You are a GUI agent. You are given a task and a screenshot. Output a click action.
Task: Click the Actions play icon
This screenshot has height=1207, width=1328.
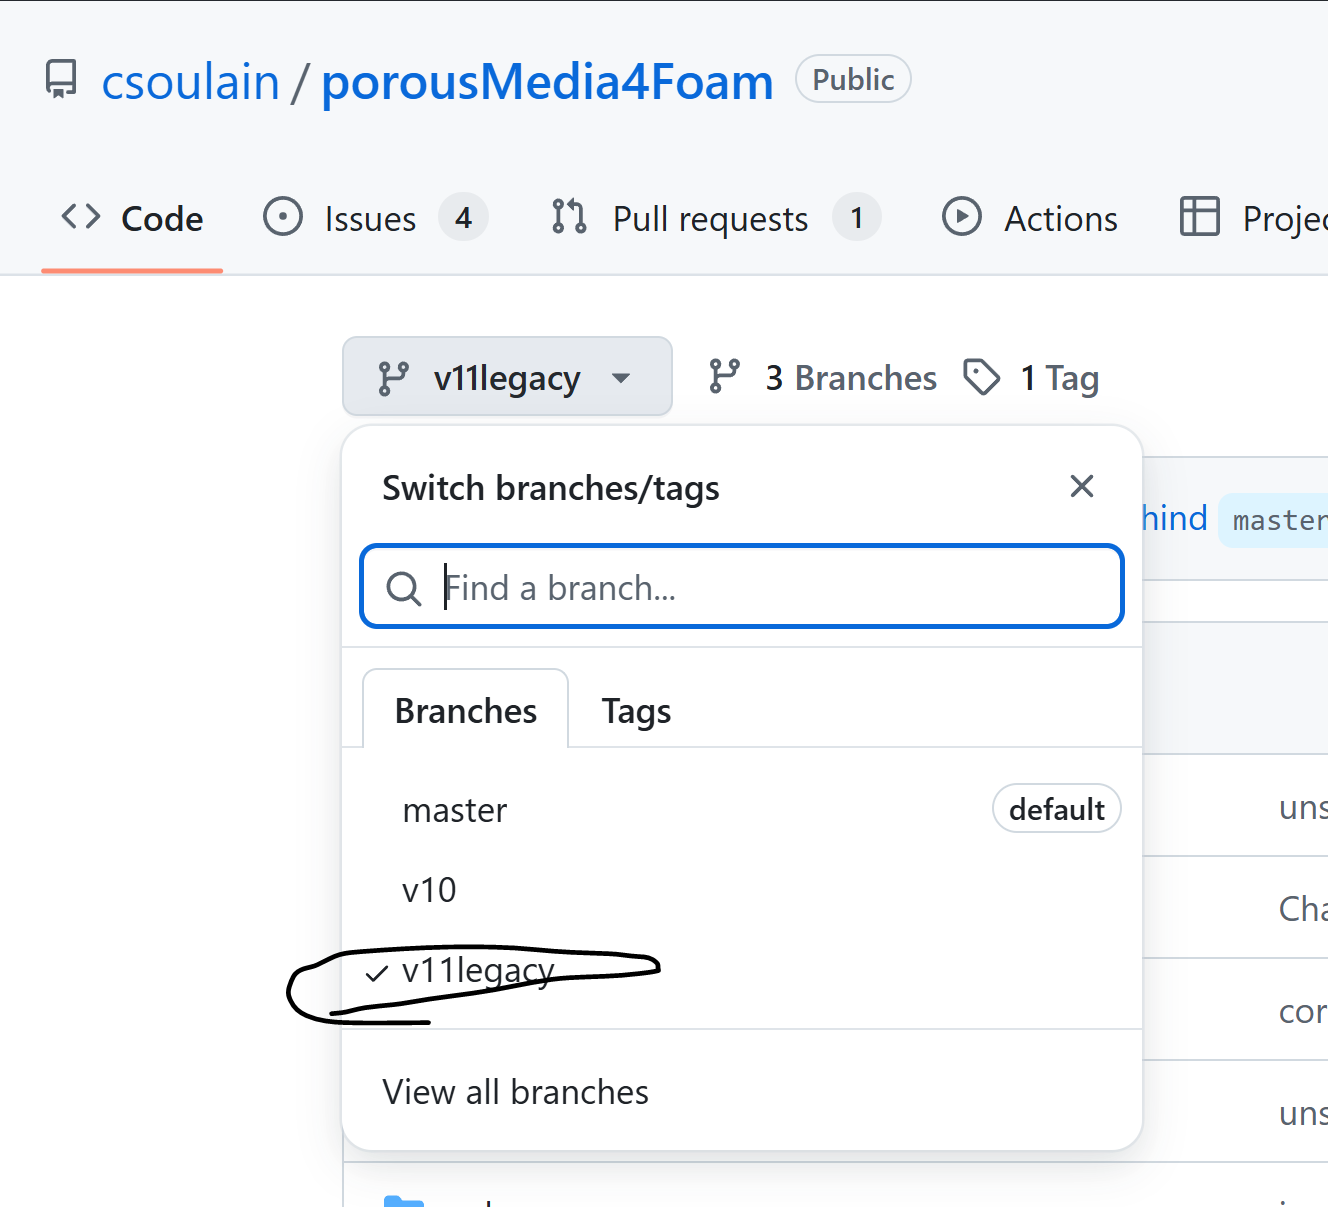[x=962, y=217]
